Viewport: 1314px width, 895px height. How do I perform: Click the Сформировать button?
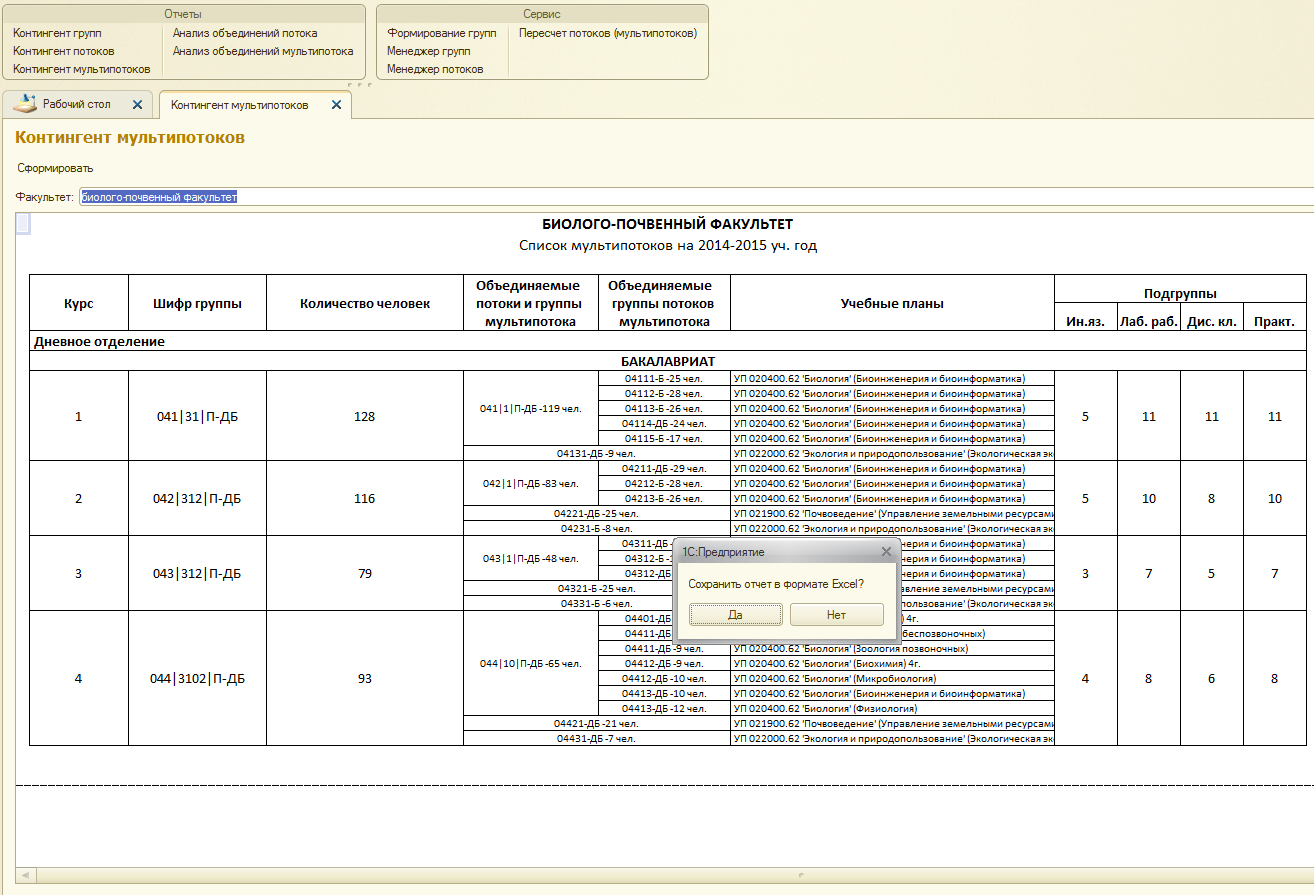(x=55, y=168)
